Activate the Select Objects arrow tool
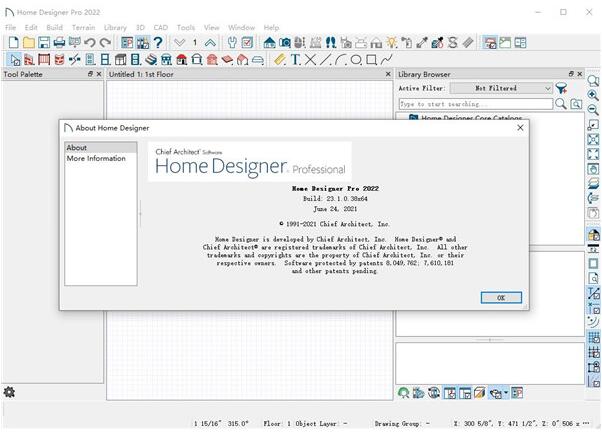Viewport: 602px width, 433px height. (15, 59)
